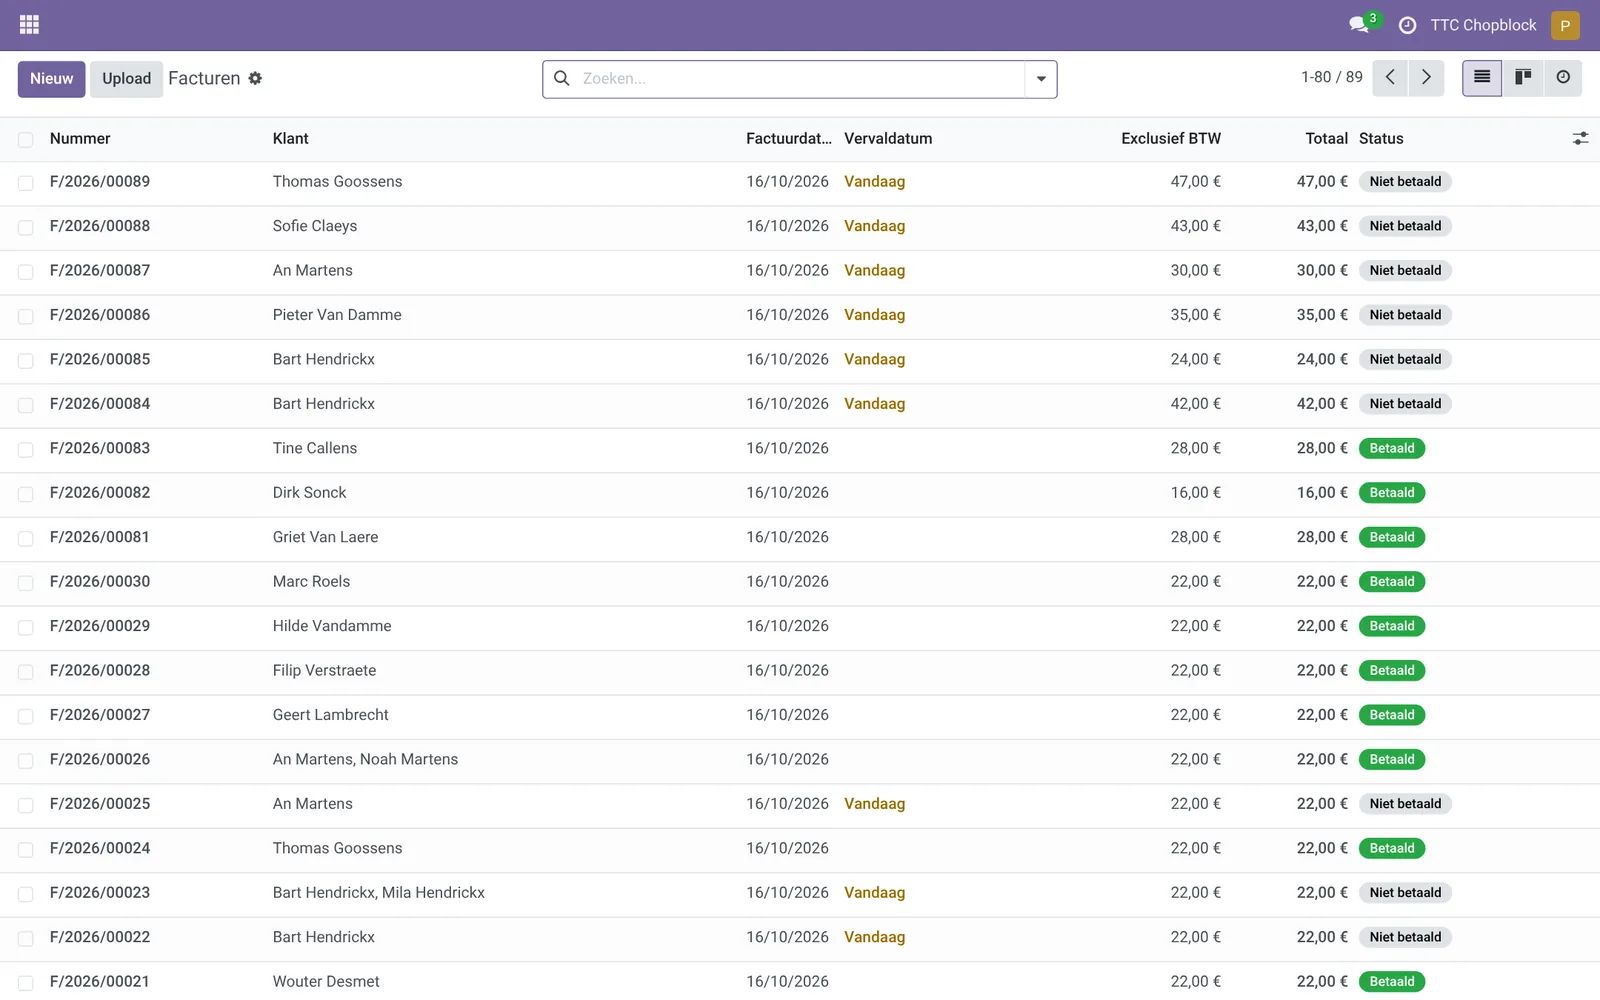Screen dimensions: 1600x1000
Task: Switch to kanban view
Action: (1523, 77)
